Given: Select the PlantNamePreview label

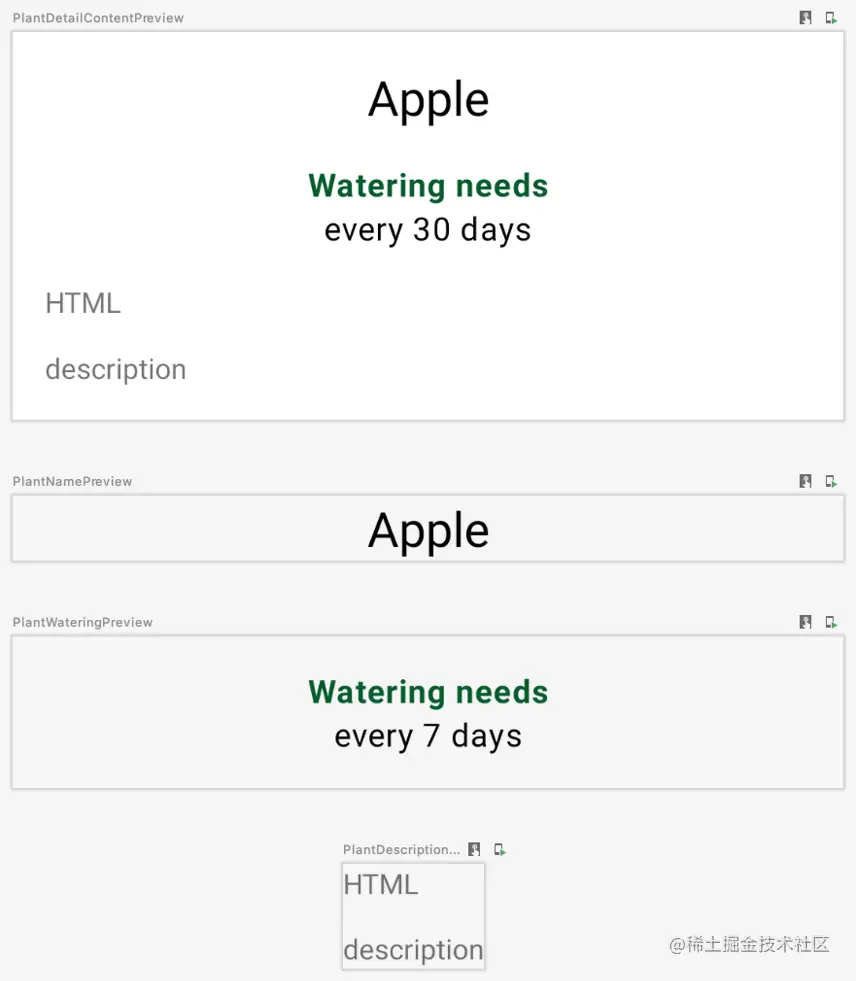Looking at the screenshot, I should (x=73, y=481).
